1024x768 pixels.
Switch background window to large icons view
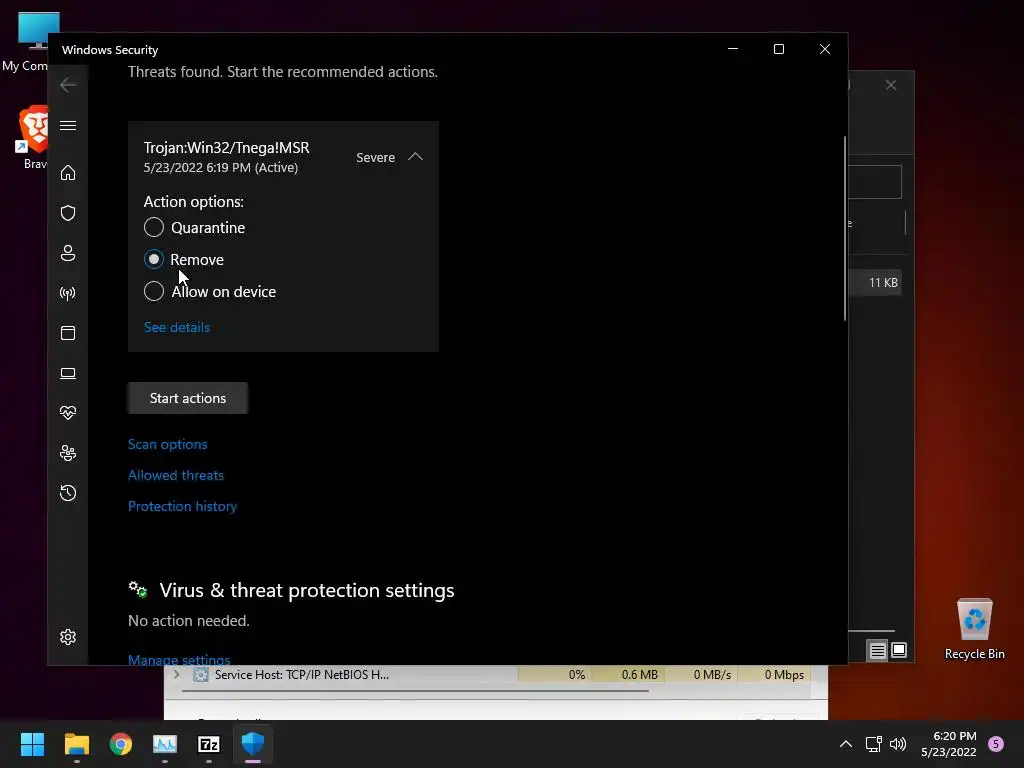pyautogui.click(x=899, y=650)
